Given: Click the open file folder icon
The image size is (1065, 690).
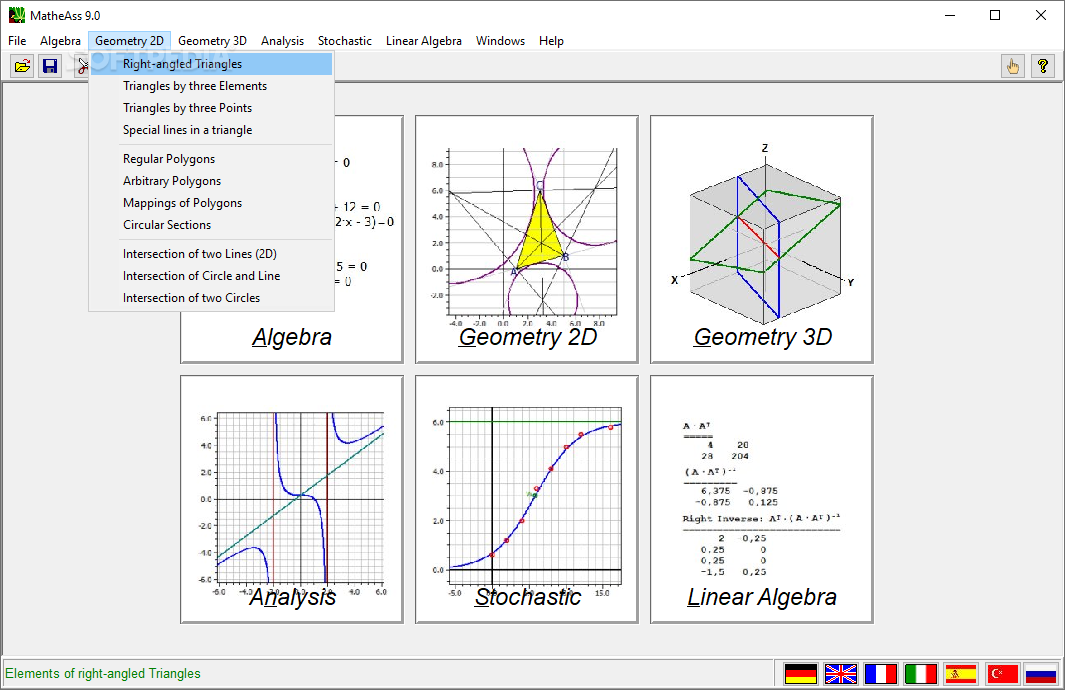Looking at the screenshot, I should (22, 66).
